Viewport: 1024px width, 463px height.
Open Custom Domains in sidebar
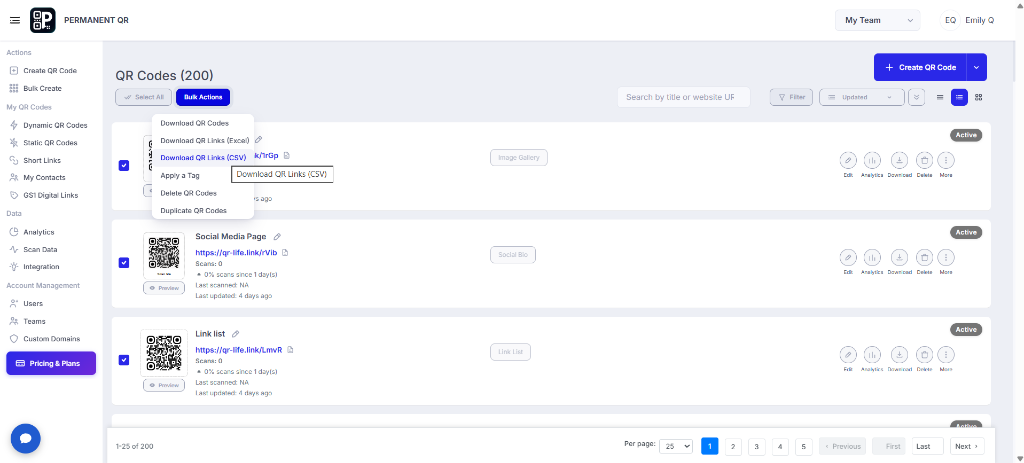52,339
